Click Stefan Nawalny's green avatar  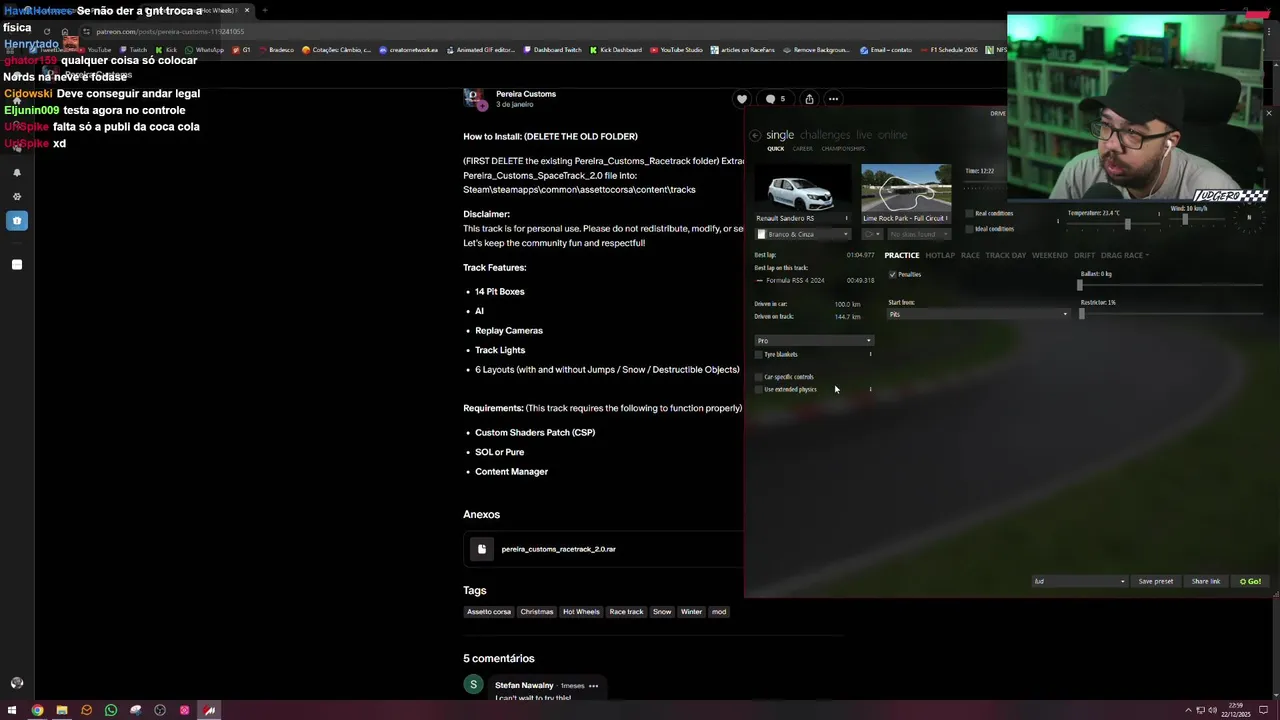(473, 685)
